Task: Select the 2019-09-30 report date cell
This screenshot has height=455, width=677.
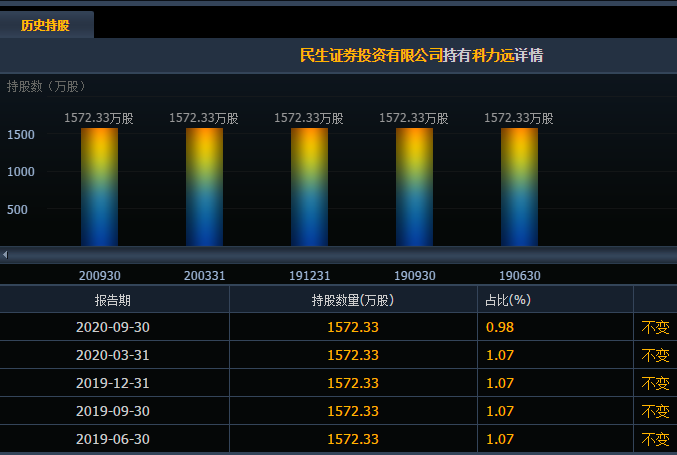Action: (x=113, y=411)
